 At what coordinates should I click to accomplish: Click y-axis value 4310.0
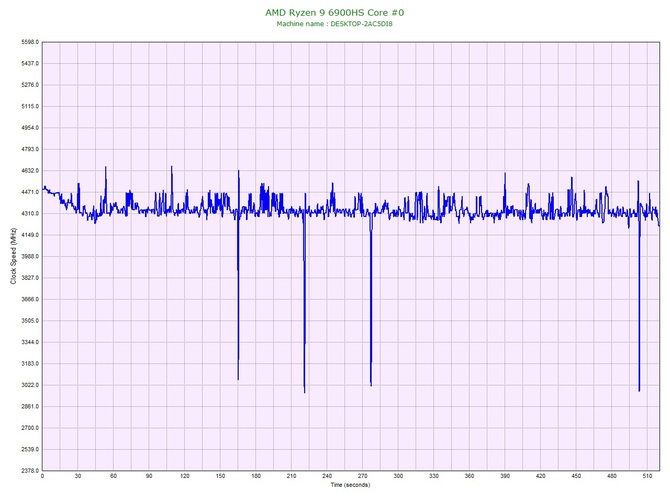click(x=30, y=213)
